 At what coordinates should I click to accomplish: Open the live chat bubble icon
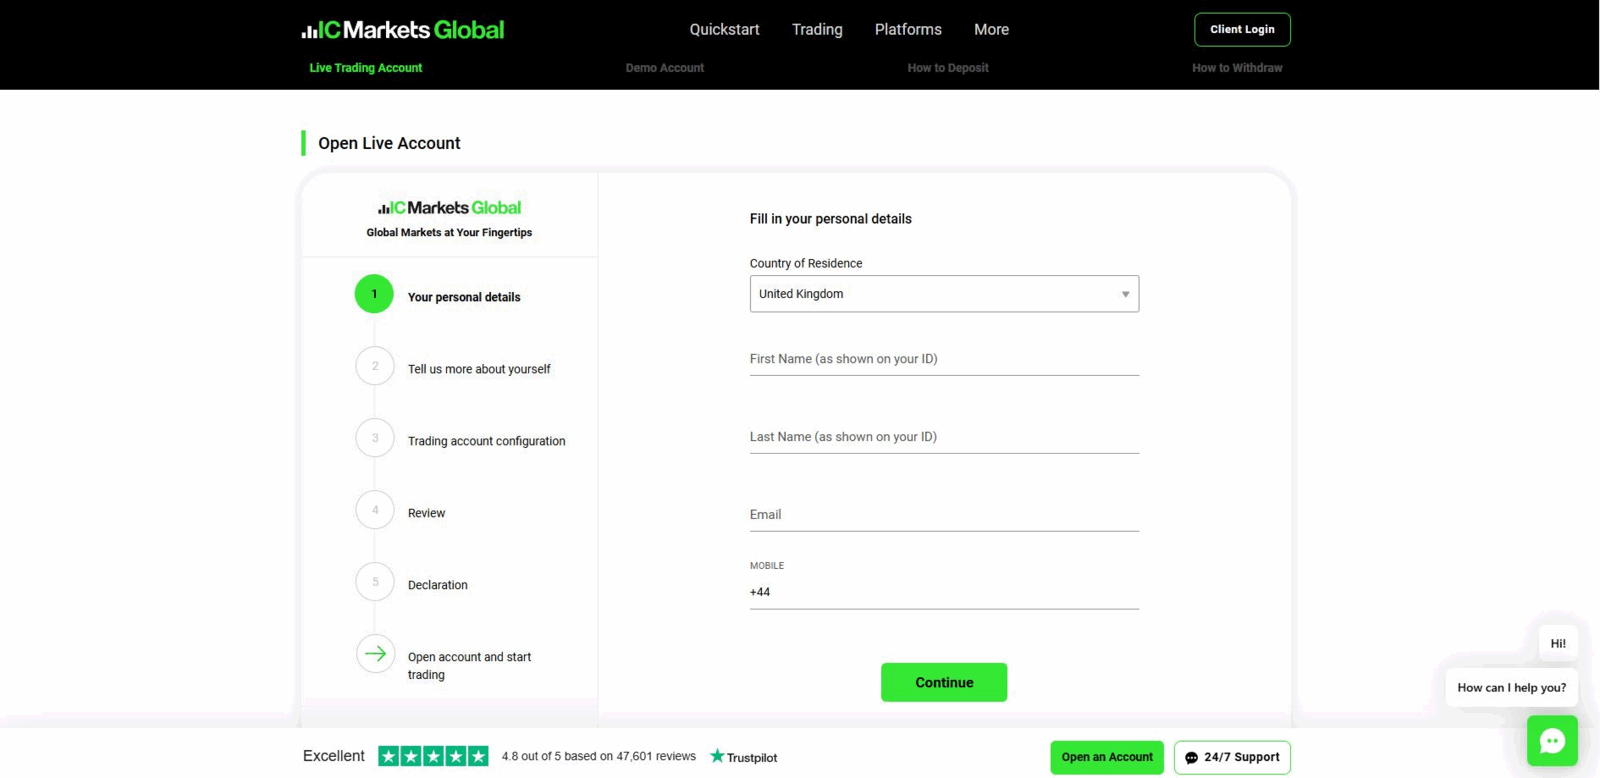[1552, 741]
